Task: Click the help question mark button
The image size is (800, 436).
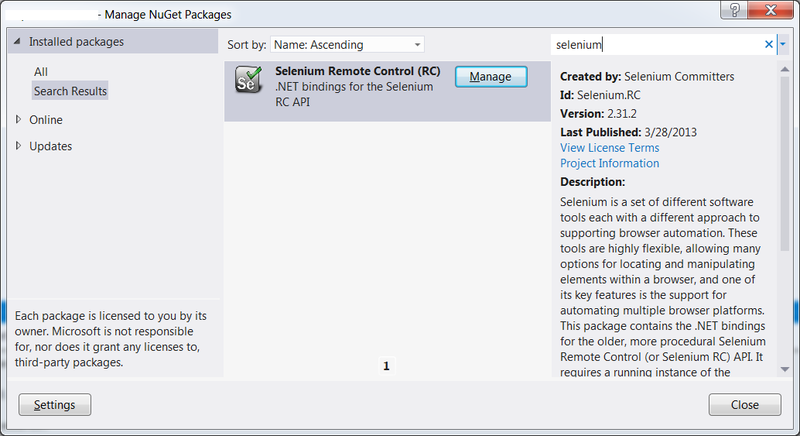Action: pos(734,10)
